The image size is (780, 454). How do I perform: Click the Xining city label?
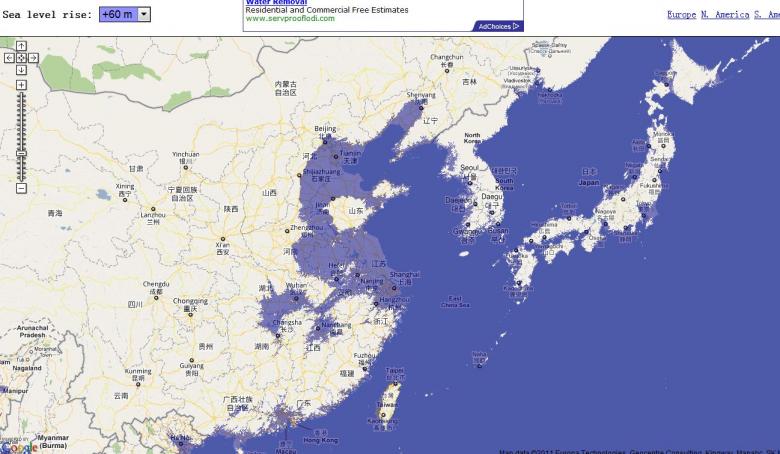point(124,186)
